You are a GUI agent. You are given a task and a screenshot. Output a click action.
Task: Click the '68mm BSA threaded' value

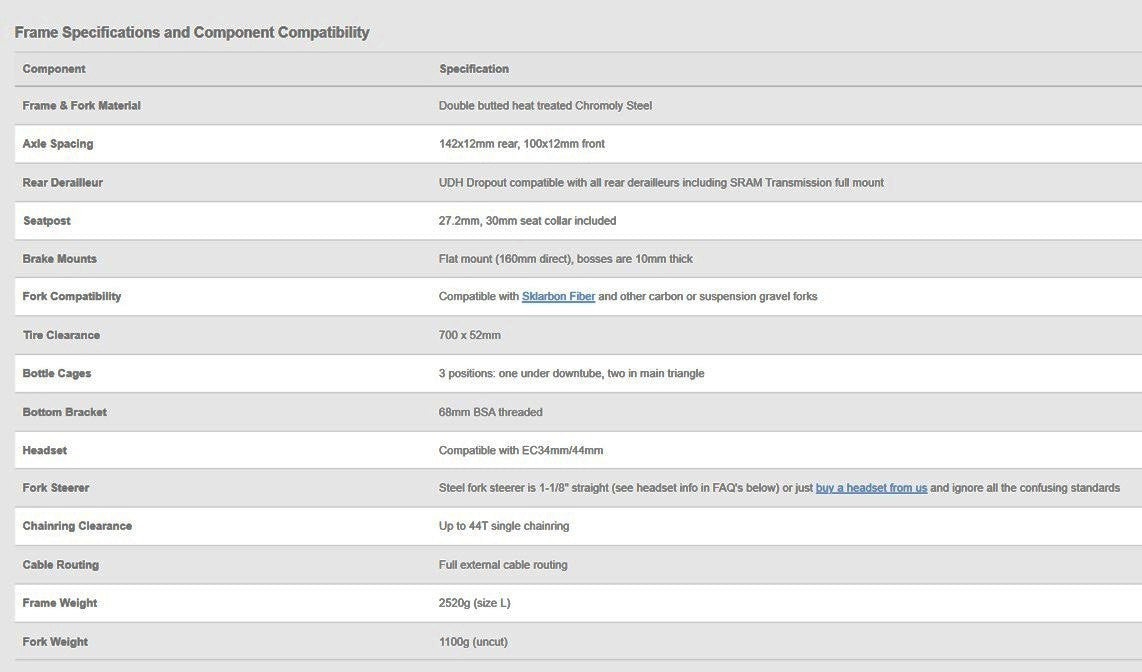pos(491,412)
